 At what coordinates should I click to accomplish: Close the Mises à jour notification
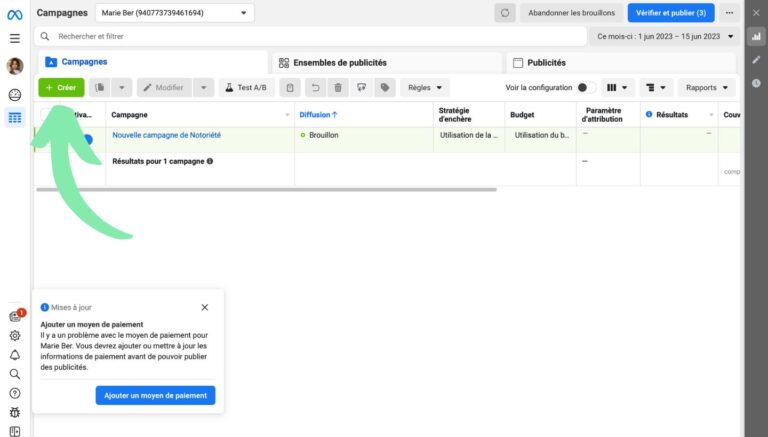click(x=205, y=307)
